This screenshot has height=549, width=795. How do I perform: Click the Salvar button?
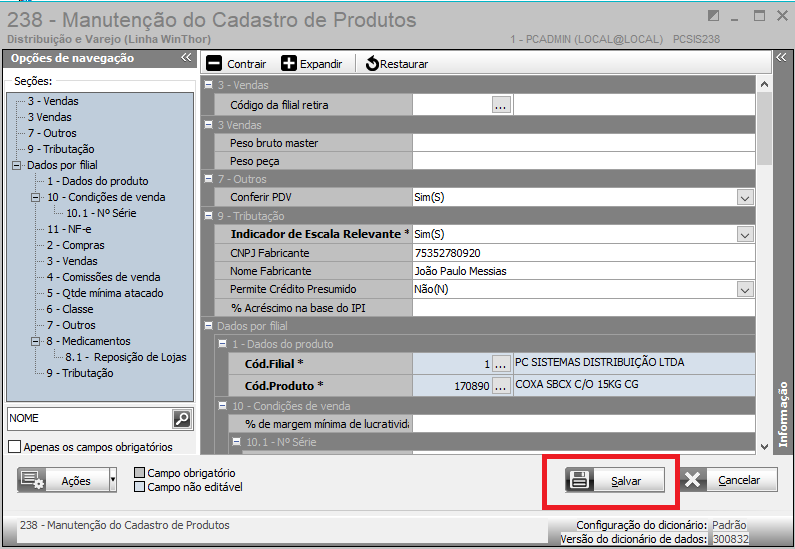[x=615, y=480]
